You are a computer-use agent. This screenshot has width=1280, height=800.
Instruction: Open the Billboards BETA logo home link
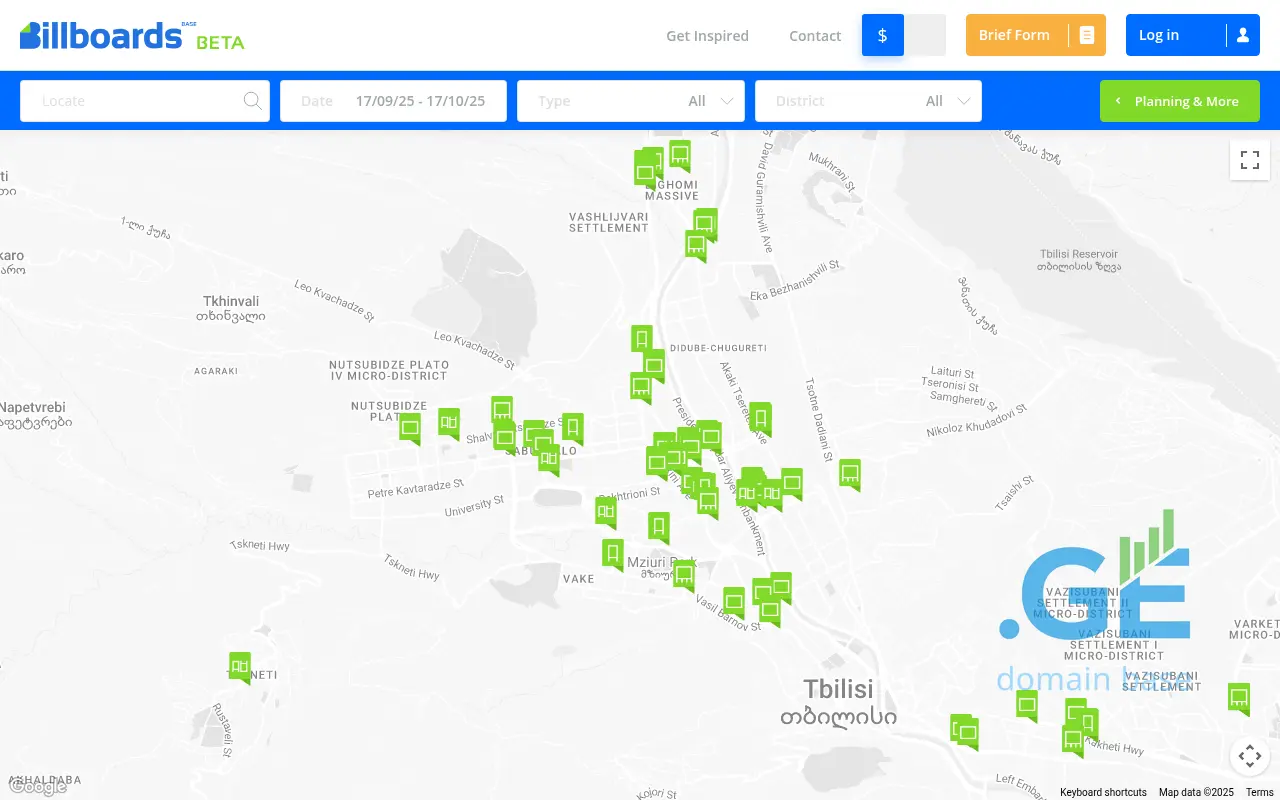tap(132, 36)
